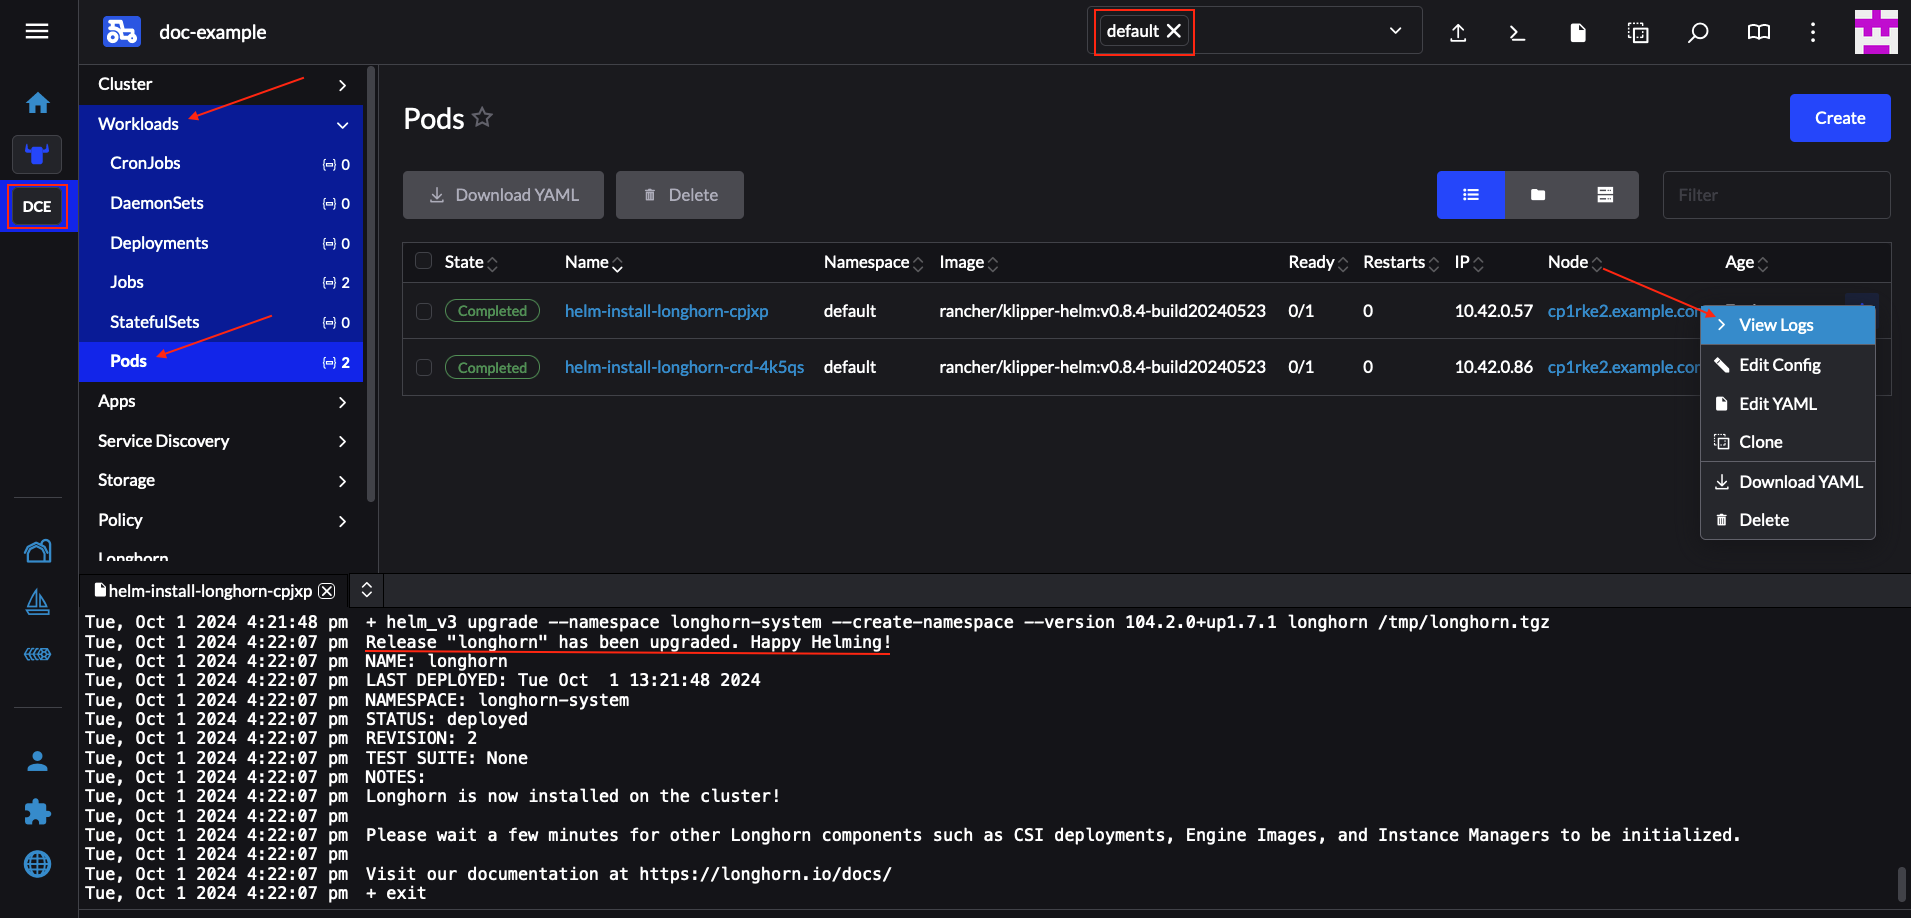Viewport: 1911px width, 918px height.
Task: Open the kubectl shell icon
Action: click(x=1517, y=33)
